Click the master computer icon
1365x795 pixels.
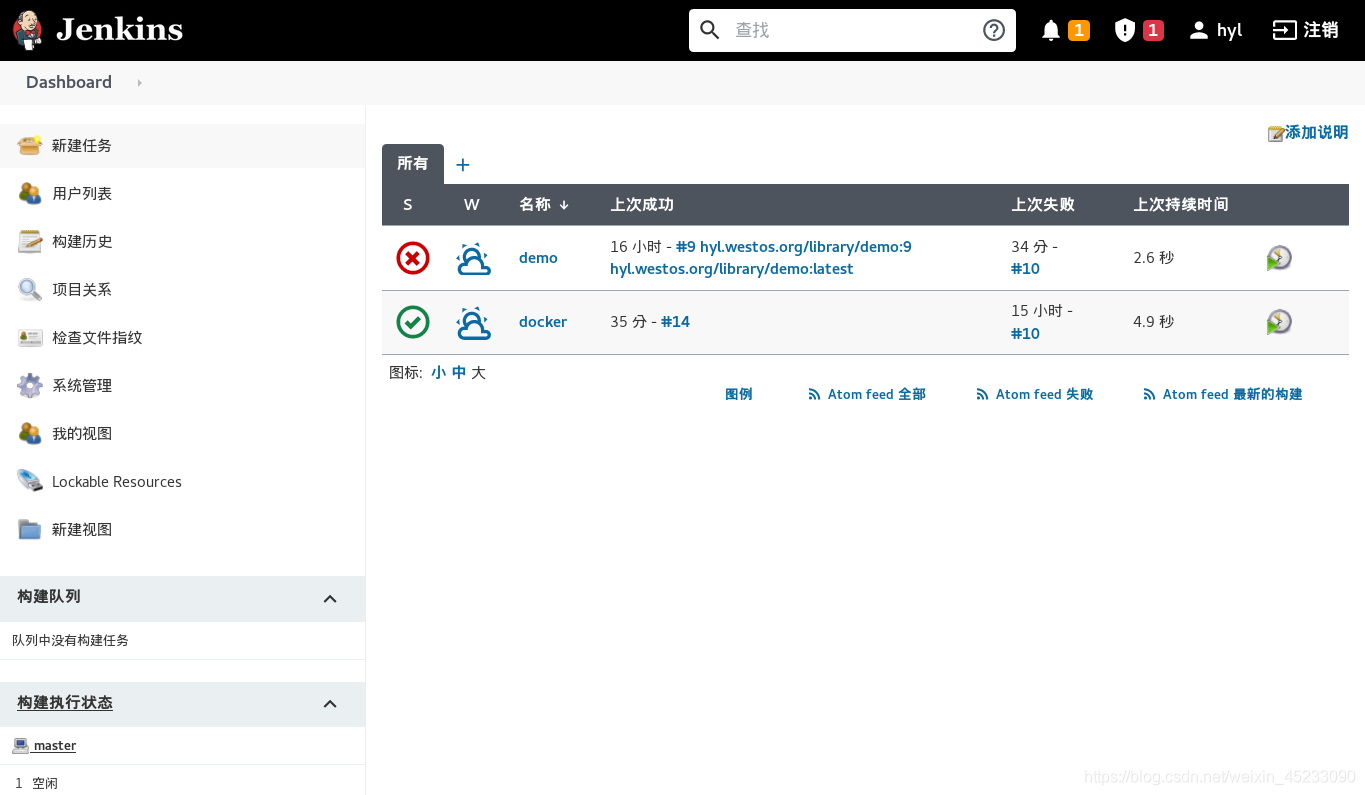tap(20, 745)
